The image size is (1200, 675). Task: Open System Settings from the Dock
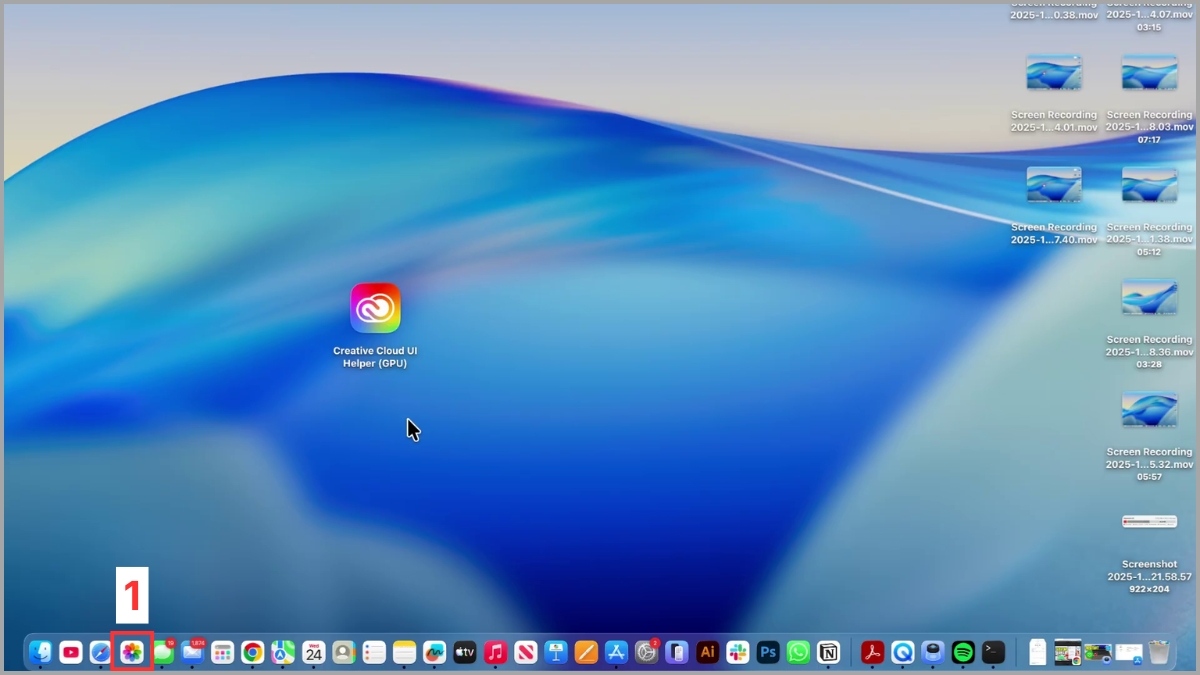645,652
